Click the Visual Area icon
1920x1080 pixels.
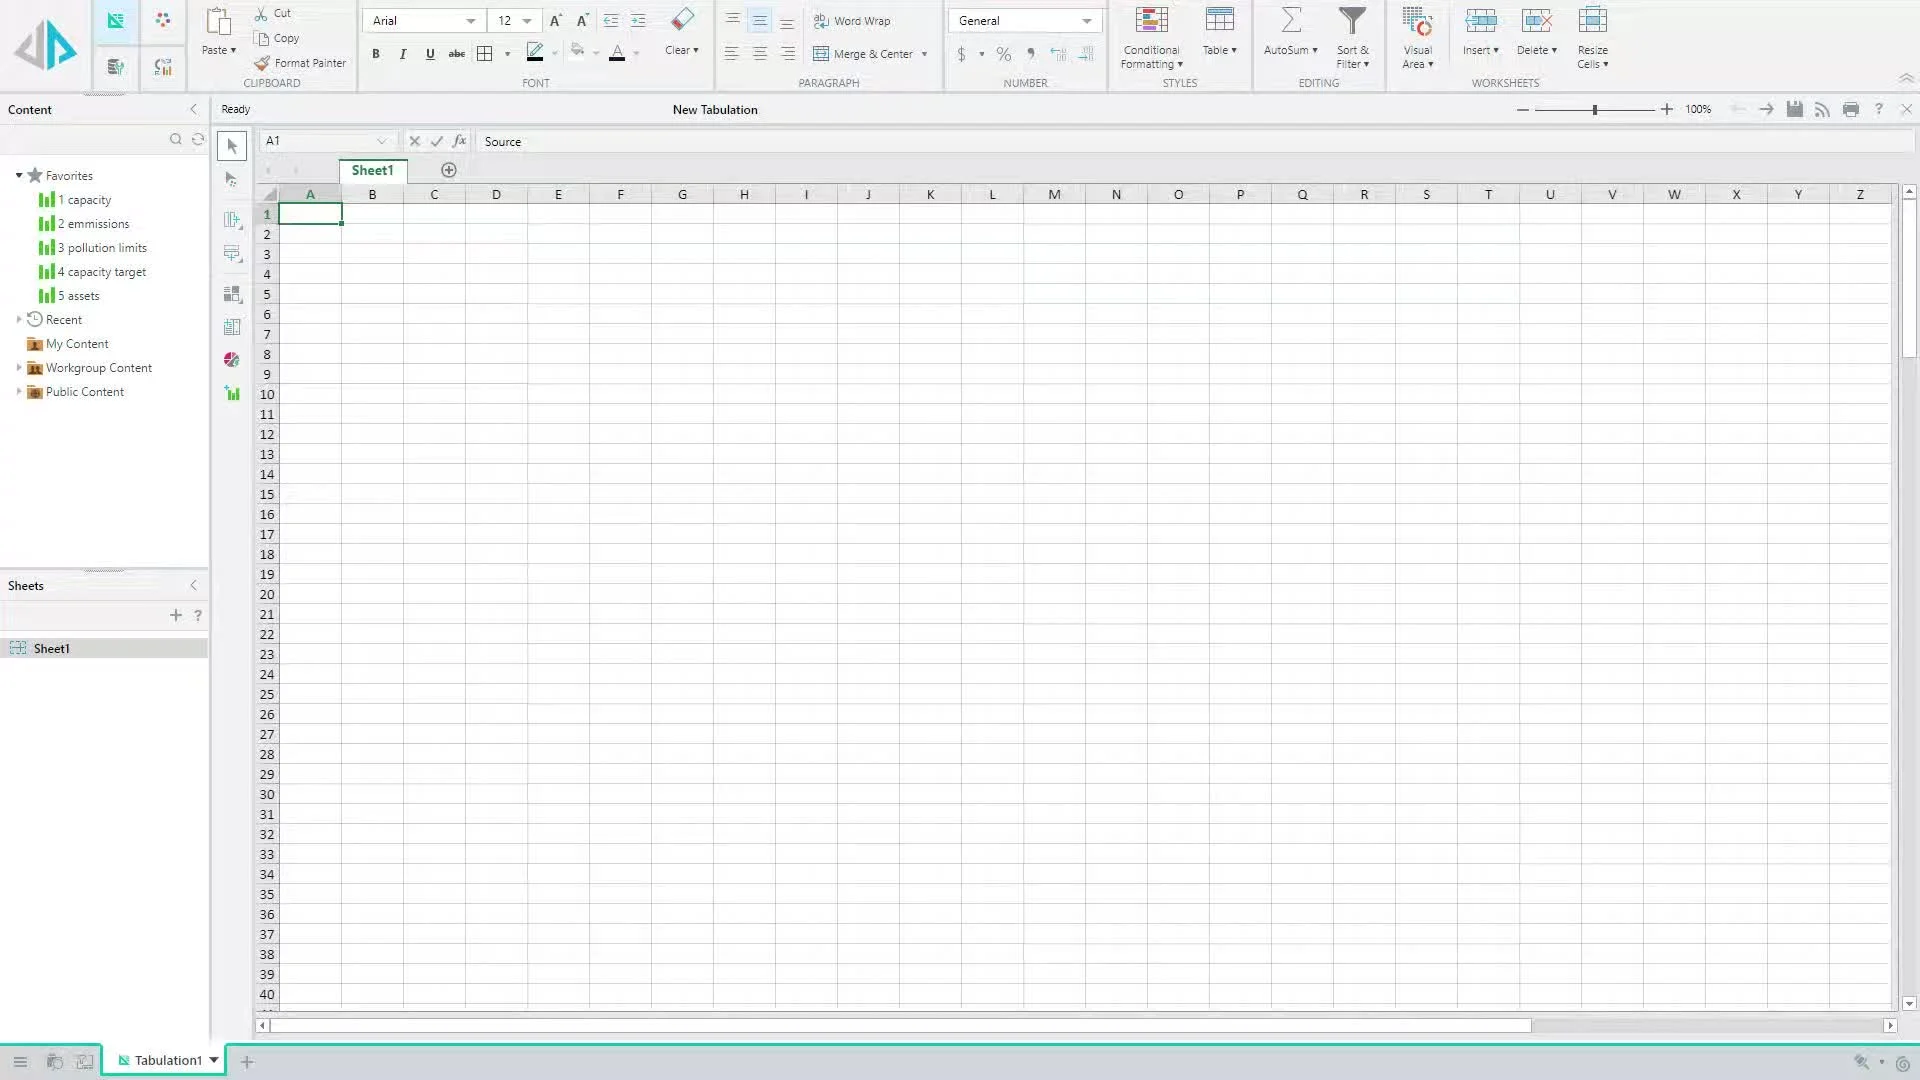coord(1417,20)
